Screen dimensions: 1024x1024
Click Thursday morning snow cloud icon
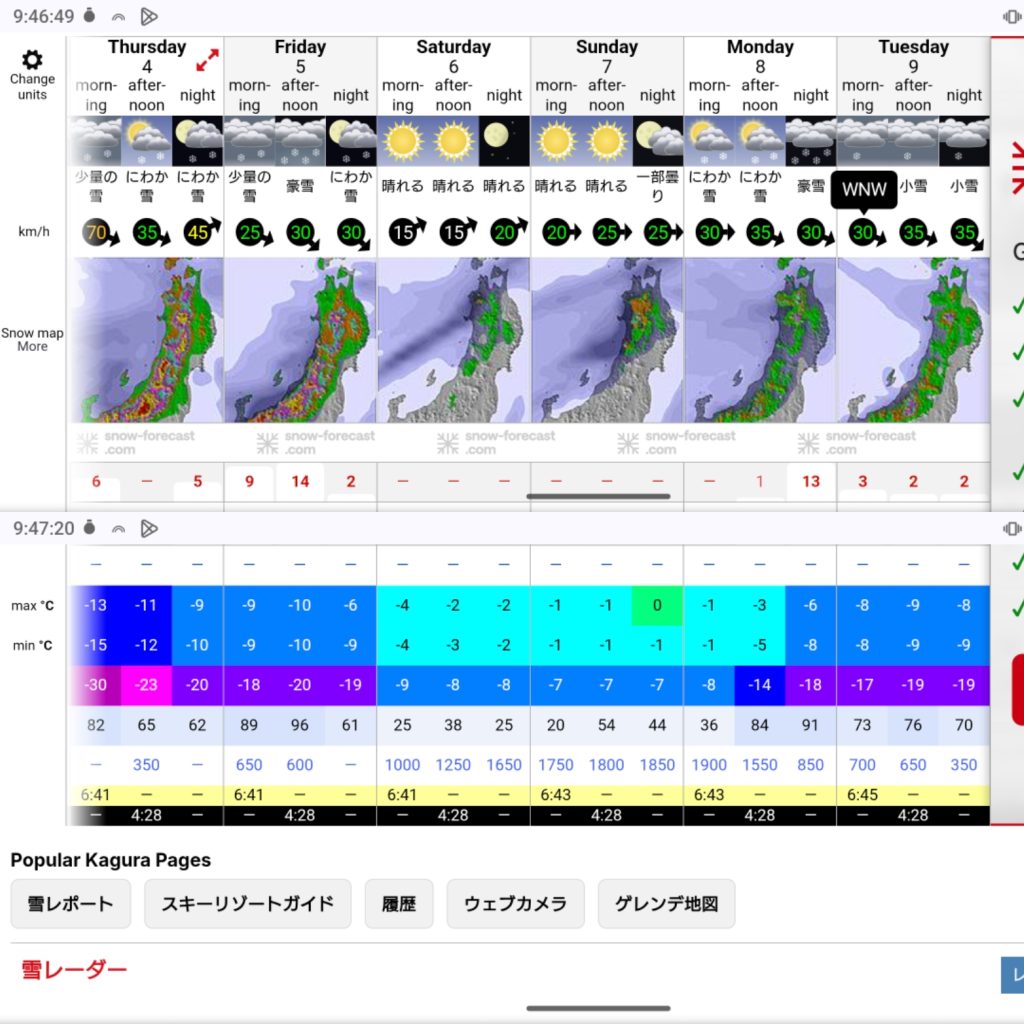click(x=96, y=141)
